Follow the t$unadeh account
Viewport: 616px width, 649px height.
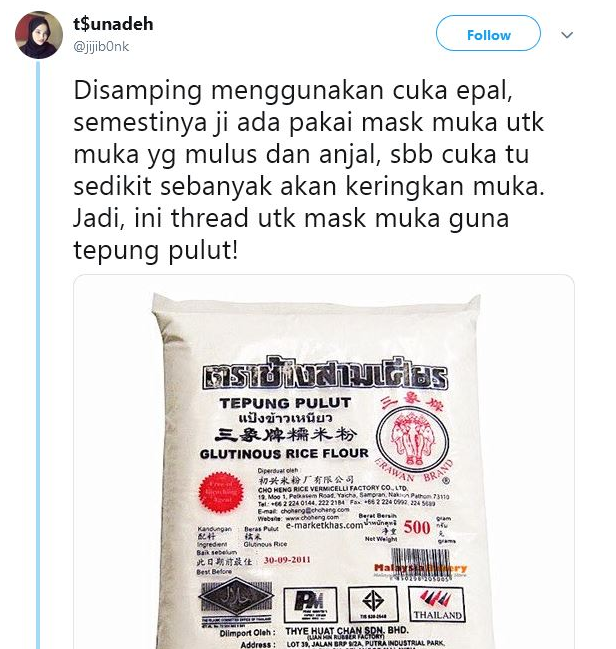(488, 33)
